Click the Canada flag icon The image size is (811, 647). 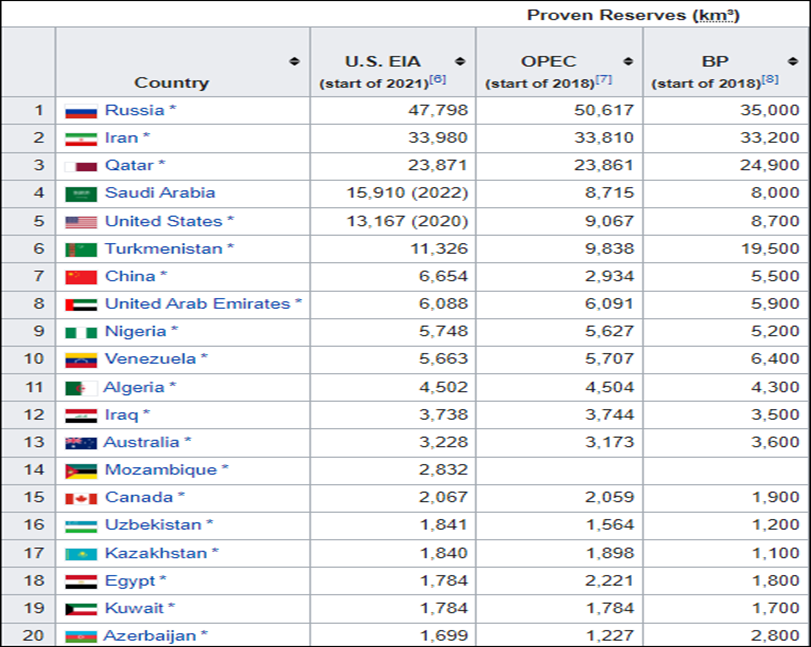pos(81,498)
